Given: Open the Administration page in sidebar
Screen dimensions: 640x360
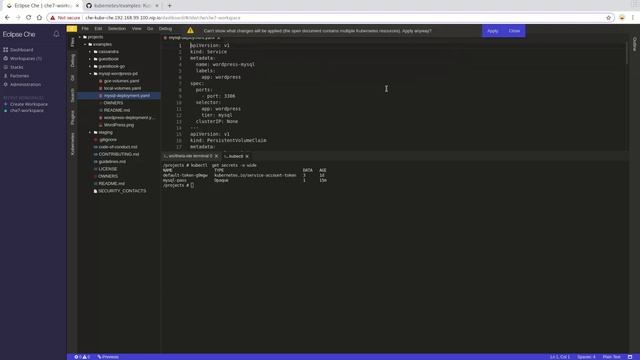Looking at the screenshot, I should tap(25, 84).
